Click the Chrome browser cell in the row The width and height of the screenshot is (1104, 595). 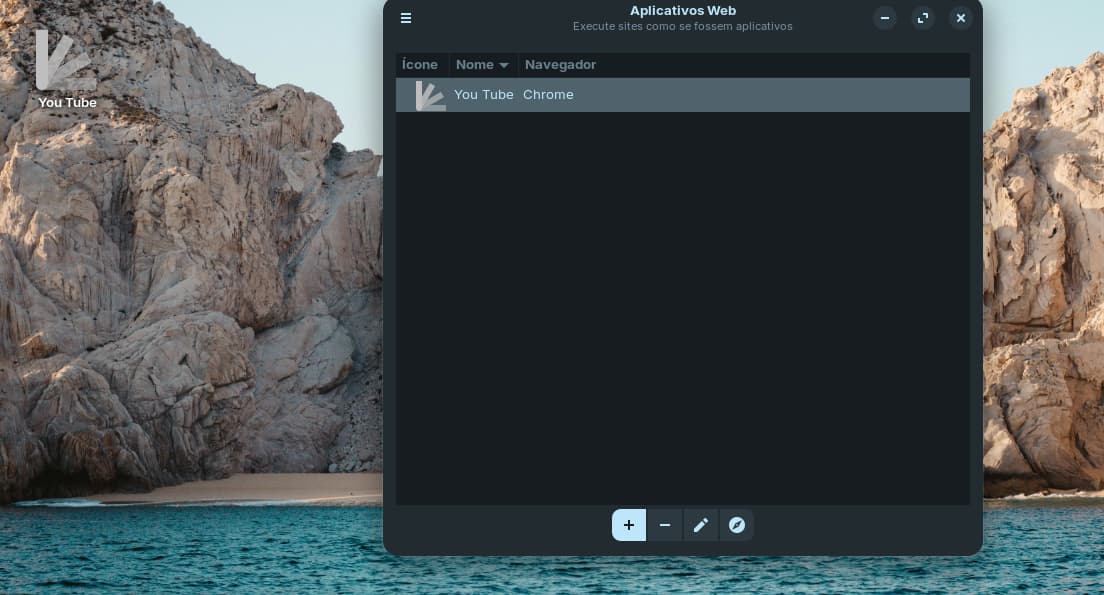[x=548, y=95]
